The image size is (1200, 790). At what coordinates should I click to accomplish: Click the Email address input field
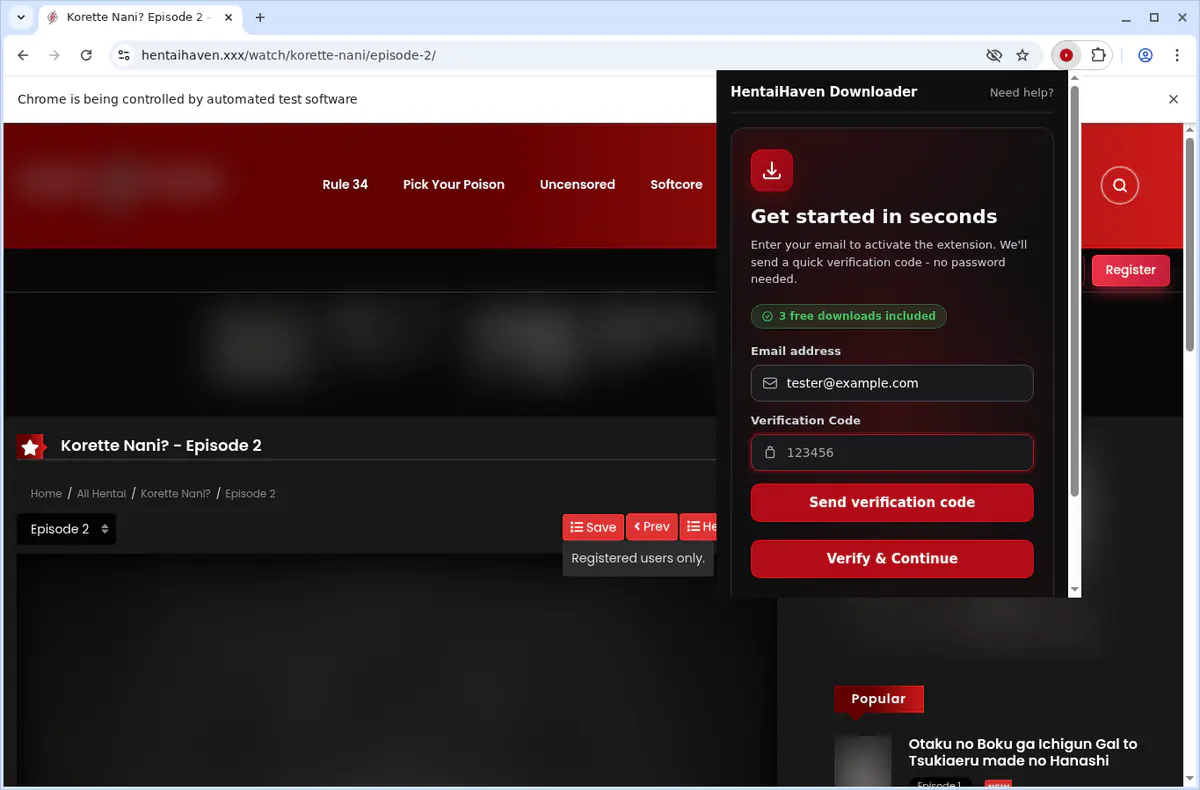[892, 383]
